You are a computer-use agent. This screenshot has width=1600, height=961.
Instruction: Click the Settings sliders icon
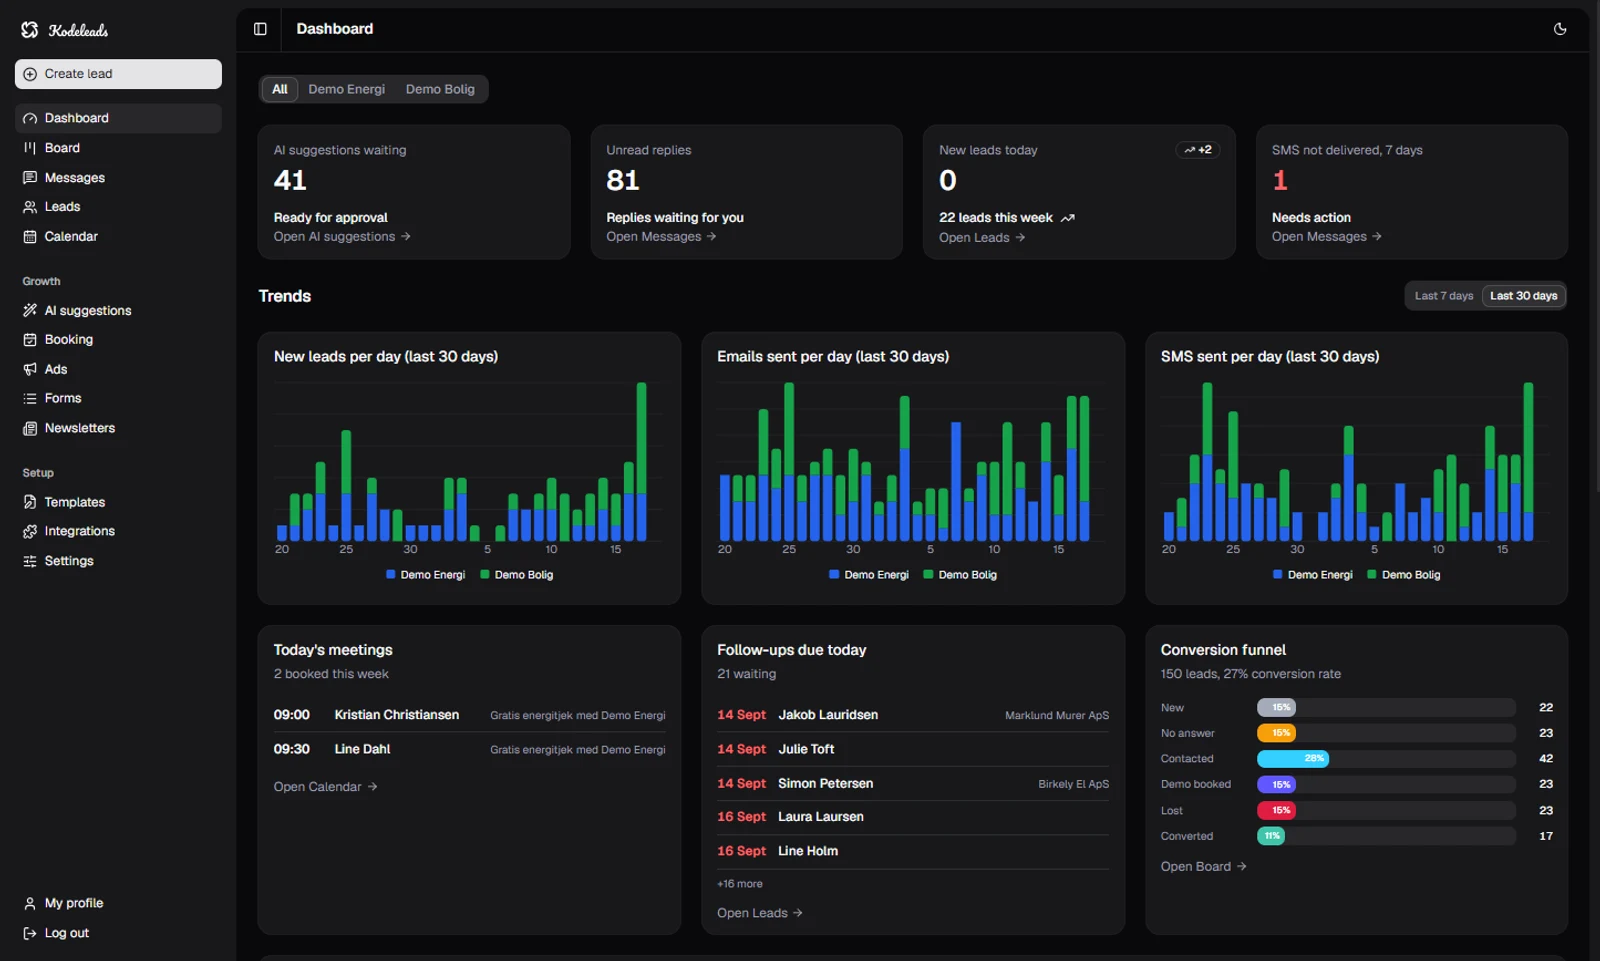tap(30, 561)
